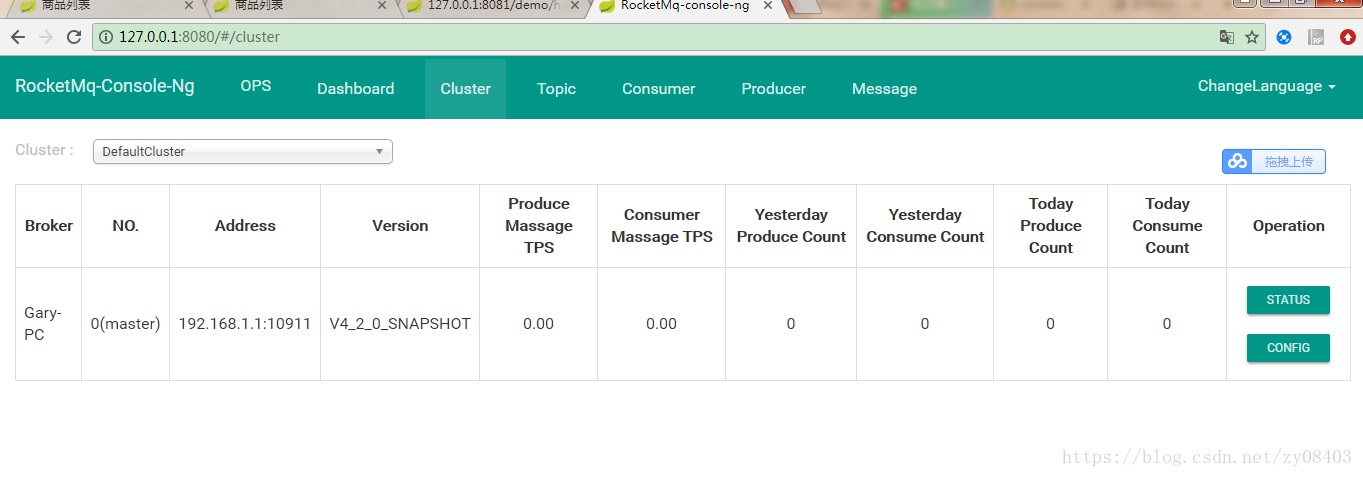
Task: Open the DefaultCluster cluster selector
Action: [243, 151]
